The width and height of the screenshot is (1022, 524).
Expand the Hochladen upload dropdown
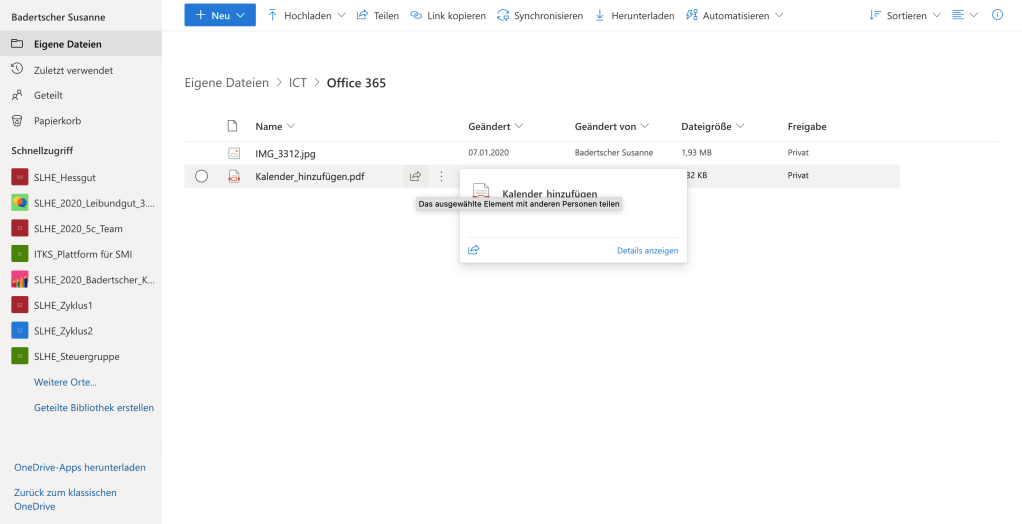click(306, 16)
